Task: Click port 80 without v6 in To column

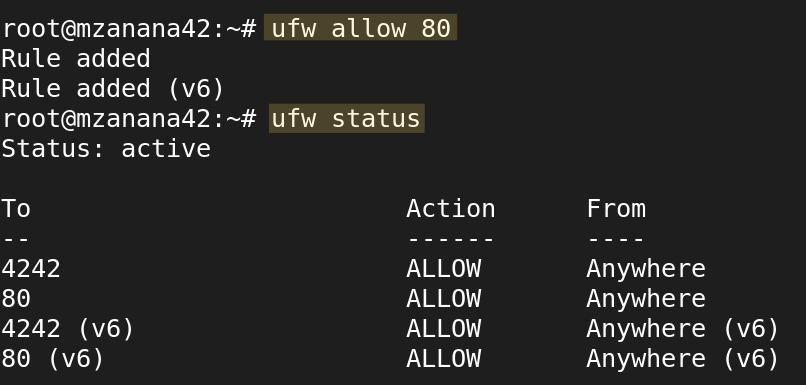Action: click(x=16, y=299)
